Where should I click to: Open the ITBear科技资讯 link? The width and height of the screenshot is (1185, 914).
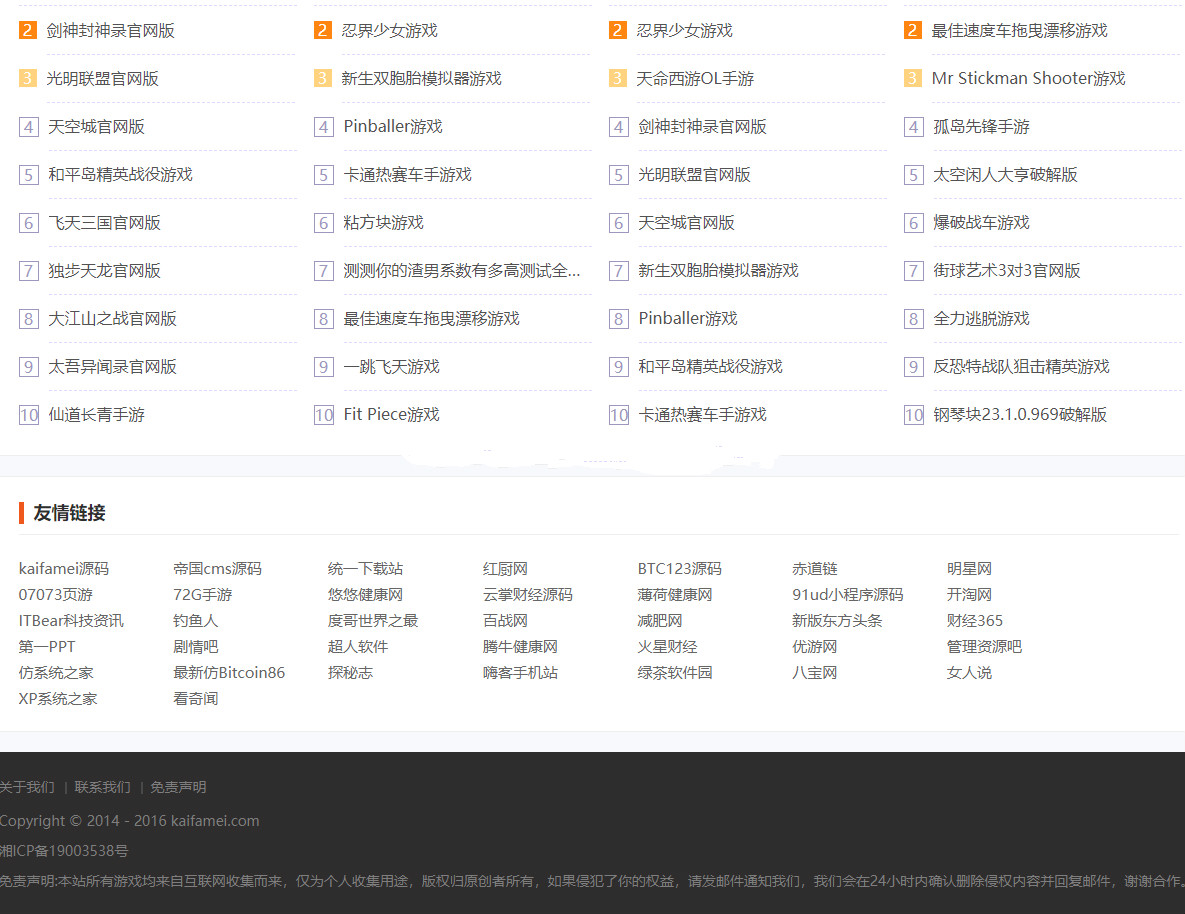[x=71, y=620]
